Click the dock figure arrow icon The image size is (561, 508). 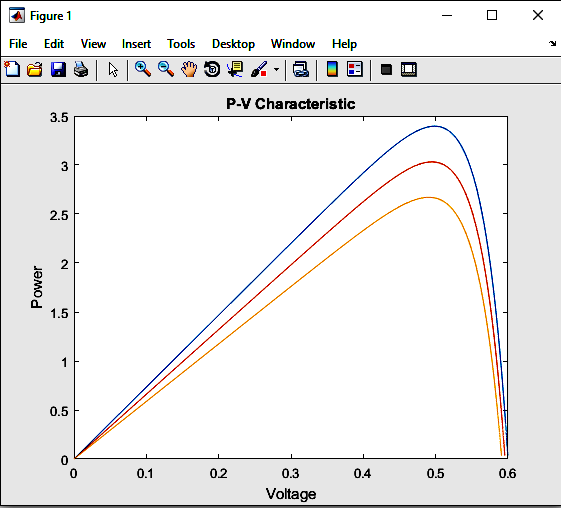point(552,43)
